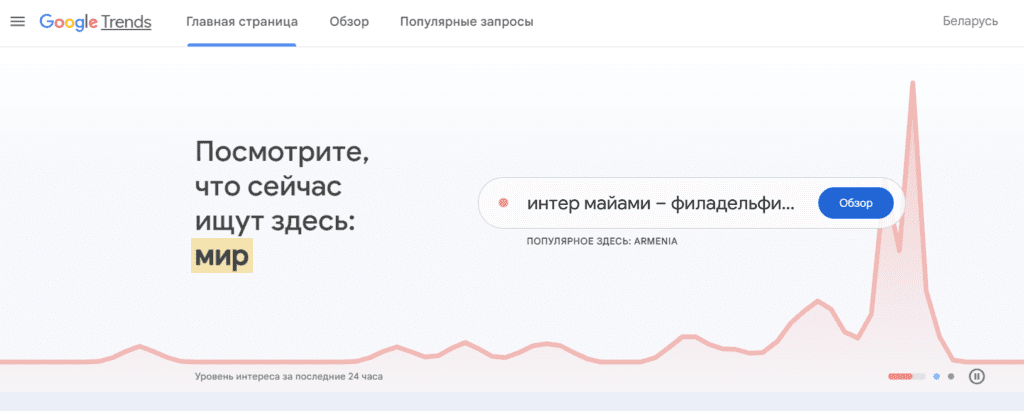Open the Популярные запросы tab
The height and width of the screenshot is (411, 1024).
click(466, 22)
